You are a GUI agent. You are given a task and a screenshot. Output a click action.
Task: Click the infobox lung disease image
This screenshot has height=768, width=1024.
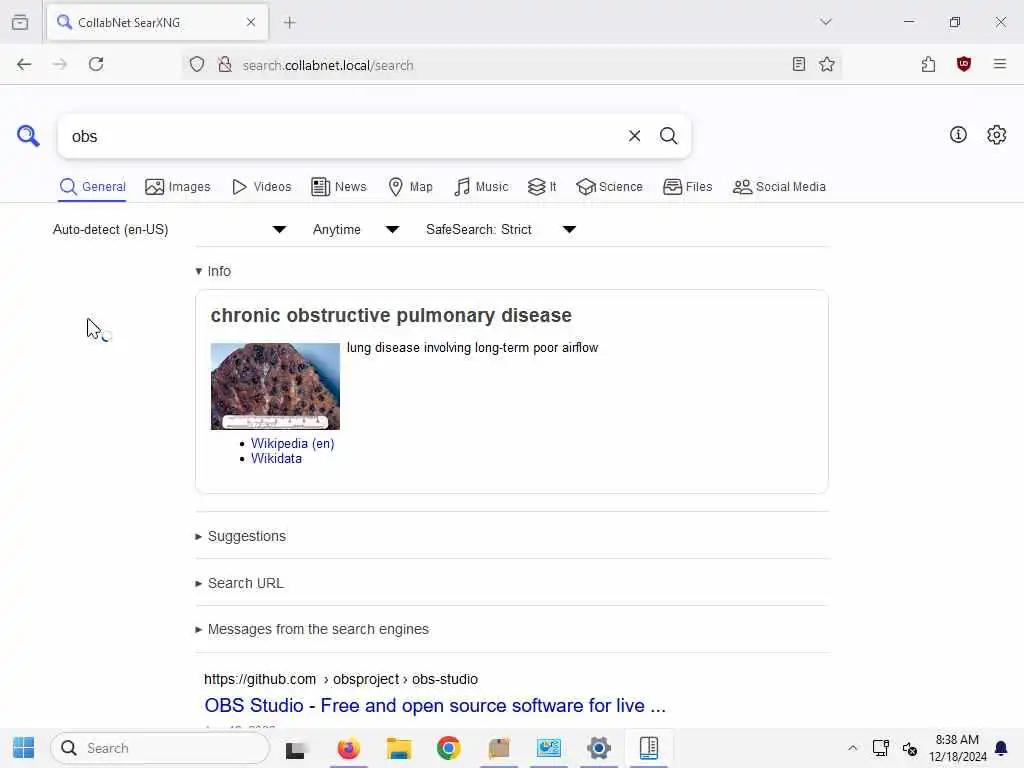[275, 386]
